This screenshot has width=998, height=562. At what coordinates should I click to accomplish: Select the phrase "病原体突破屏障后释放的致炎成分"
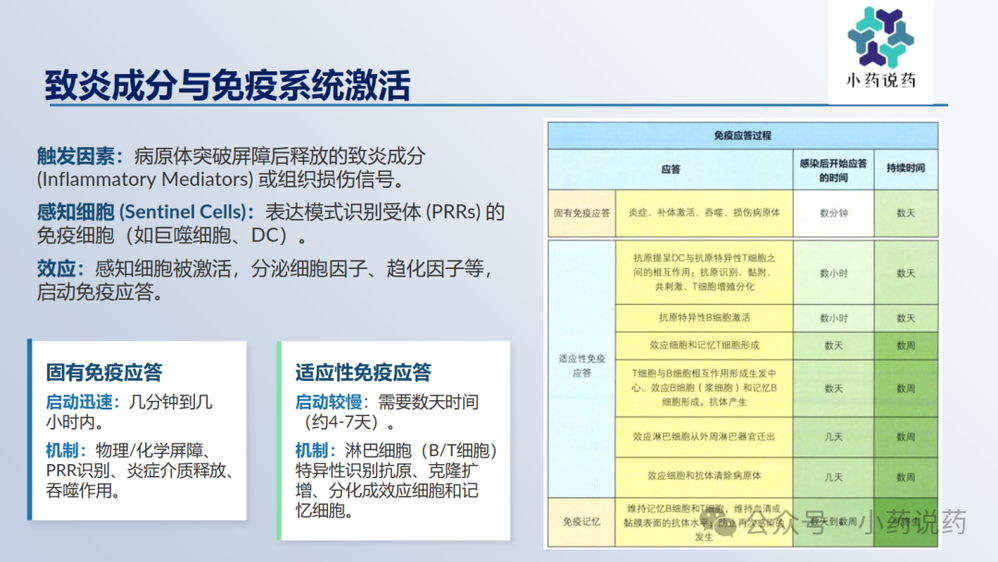[x=279, y=156]
